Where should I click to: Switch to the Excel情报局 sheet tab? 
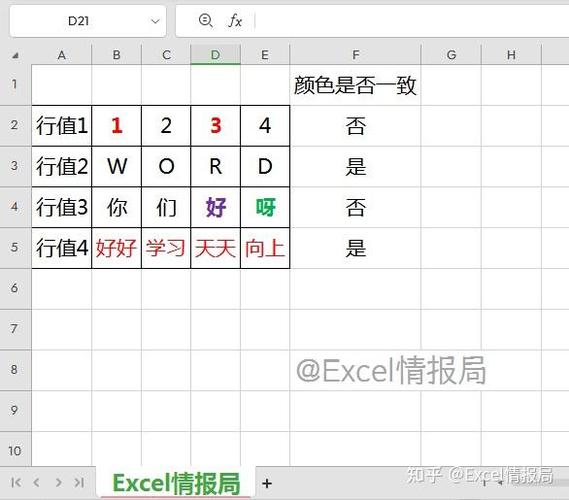coord(176,483)
